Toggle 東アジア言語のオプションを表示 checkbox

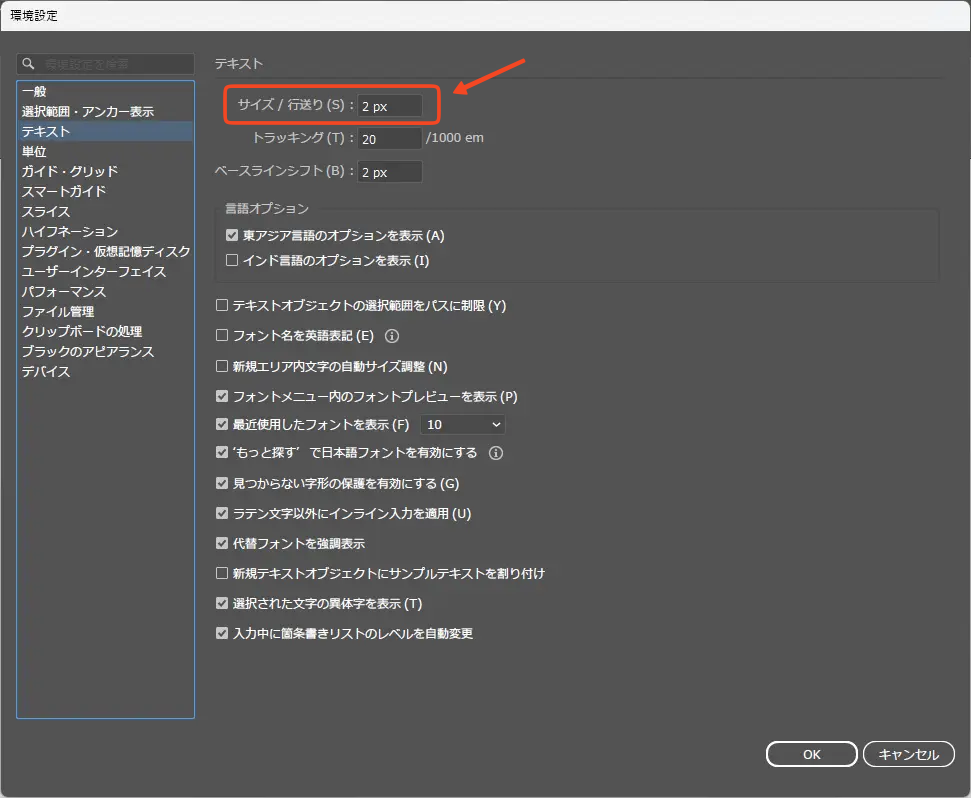click(233, 236)
